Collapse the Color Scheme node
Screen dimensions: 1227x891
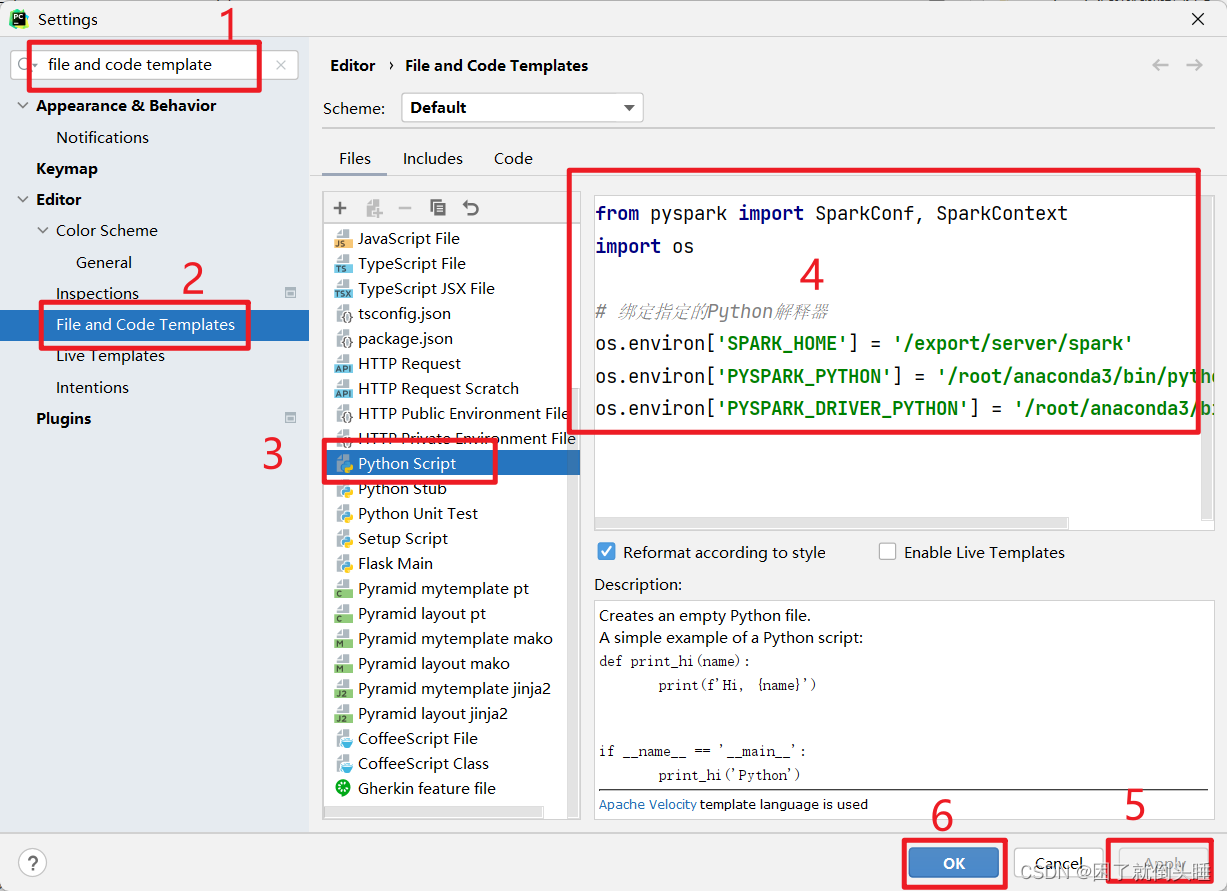click(43, 230)
